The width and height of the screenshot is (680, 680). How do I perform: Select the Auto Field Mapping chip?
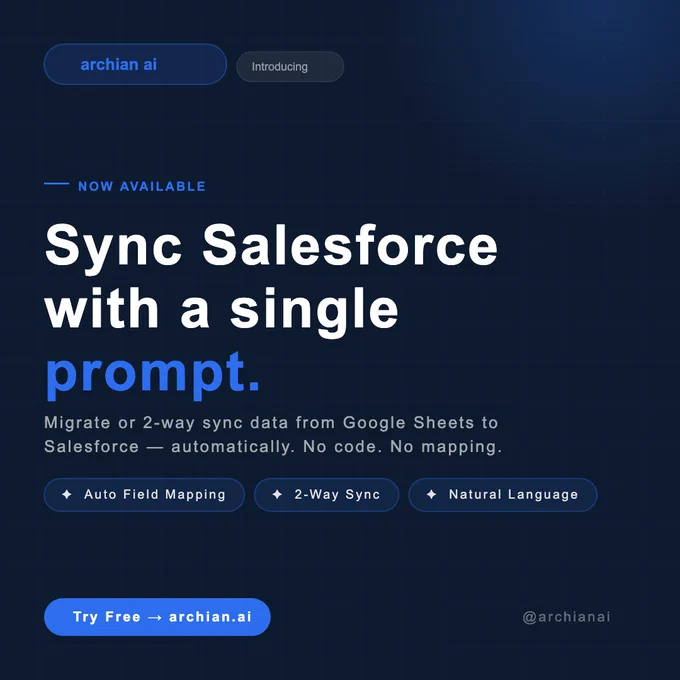[144, 495]
